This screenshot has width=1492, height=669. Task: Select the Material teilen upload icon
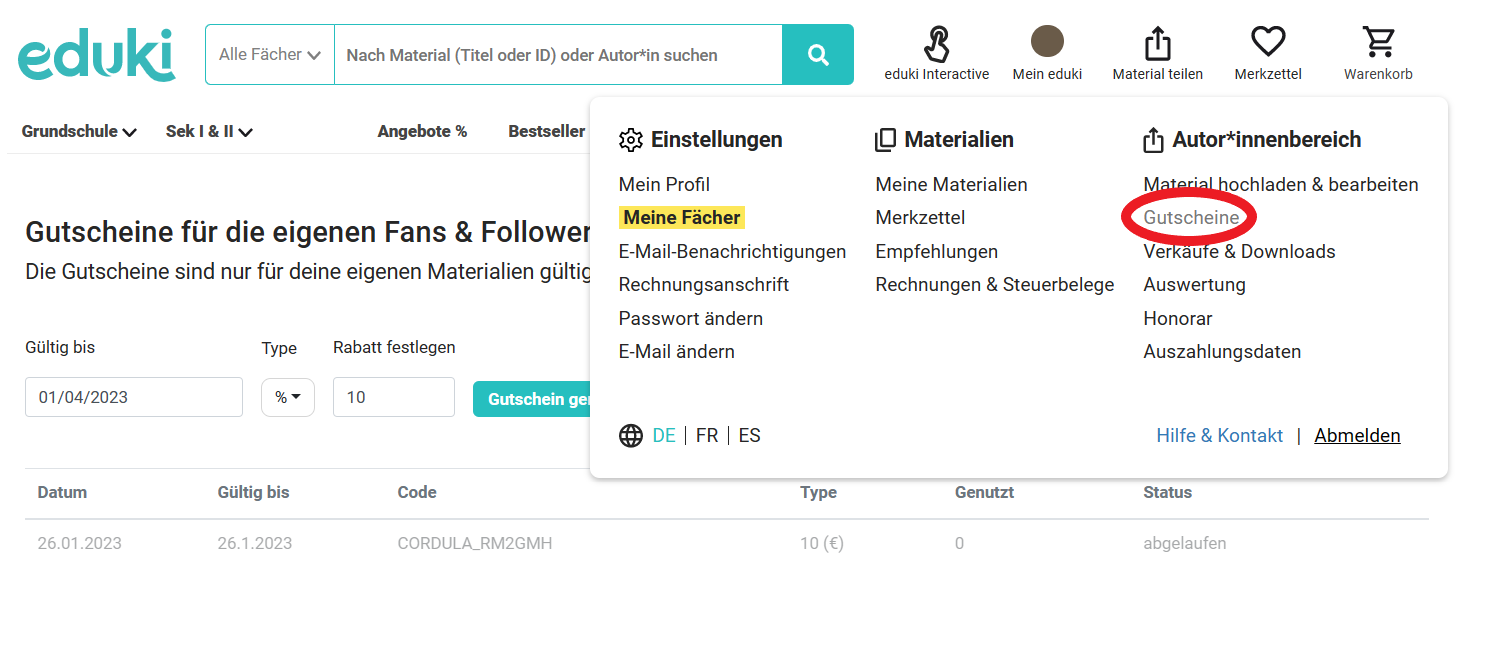click(1157, 42)
